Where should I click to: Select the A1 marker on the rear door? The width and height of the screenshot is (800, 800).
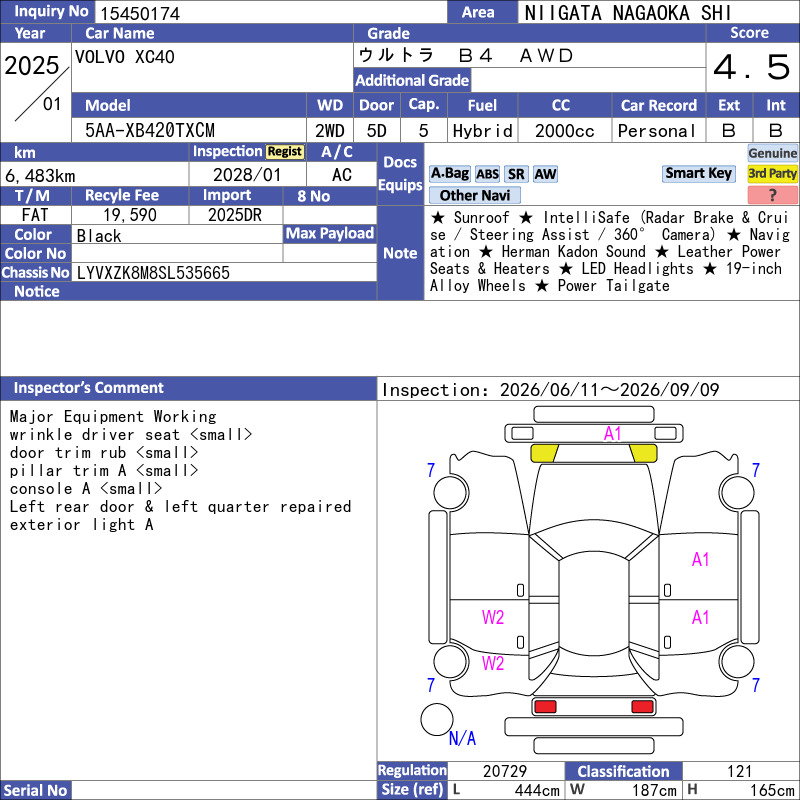coord(701,617)
